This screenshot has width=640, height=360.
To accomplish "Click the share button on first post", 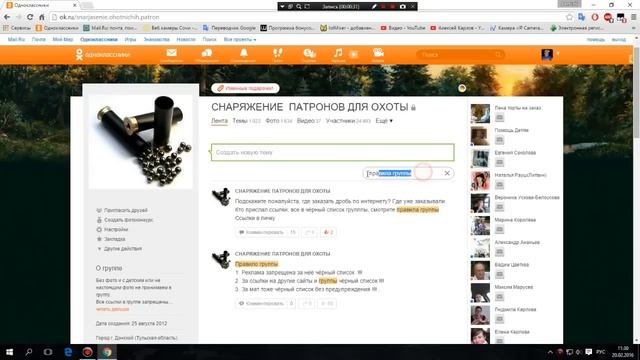I will pos(309,232).
